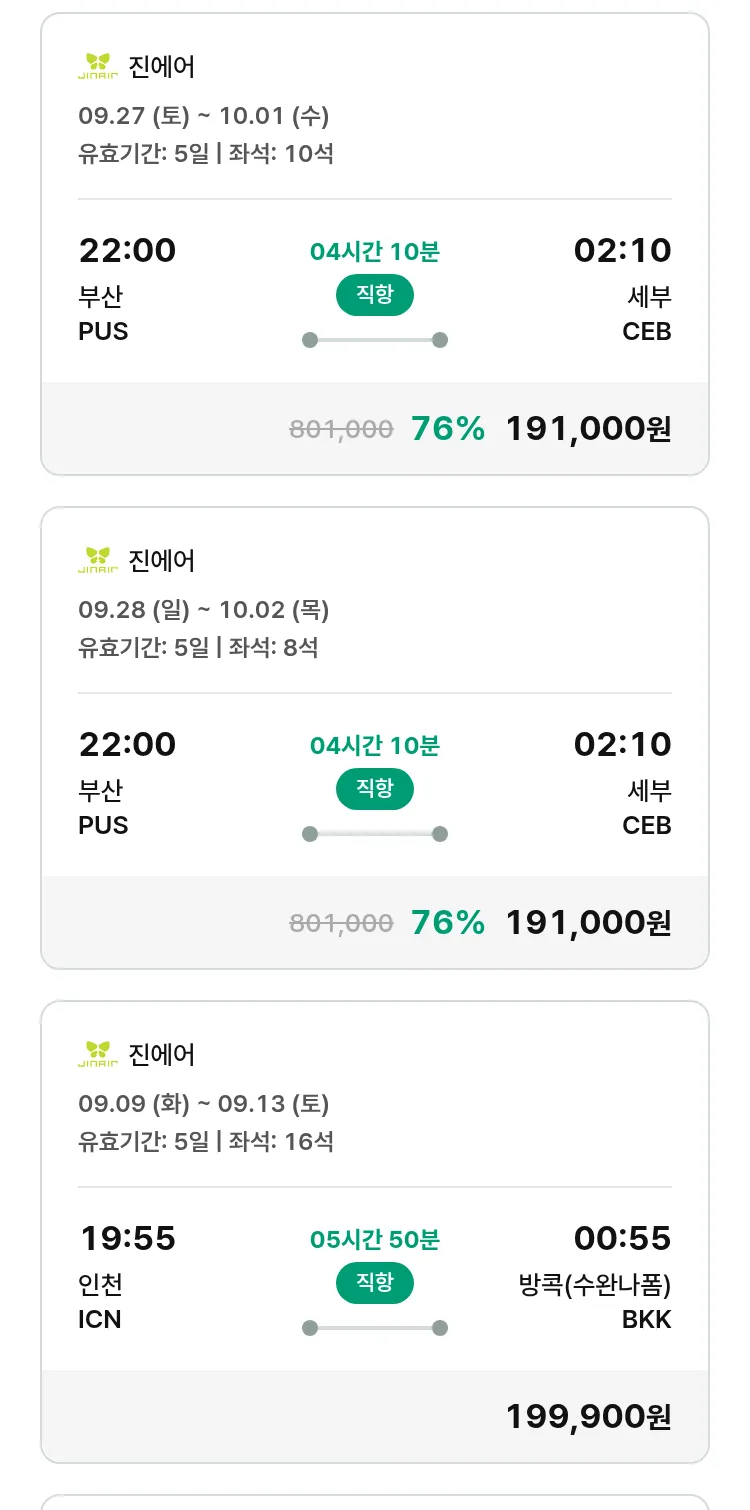The image size is (750, 1510).
Task: Click the route line on the 09.27 Busan–Cebu flight
Action: 374,340
